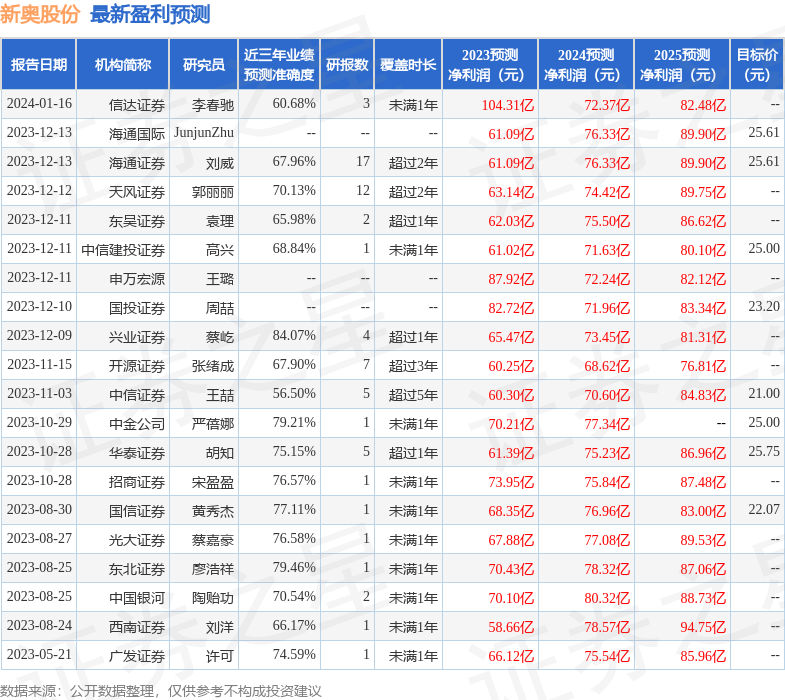This screenshot has width=785, height=700.
Task: Click the 研报数 column header
Action: [347, 65]
